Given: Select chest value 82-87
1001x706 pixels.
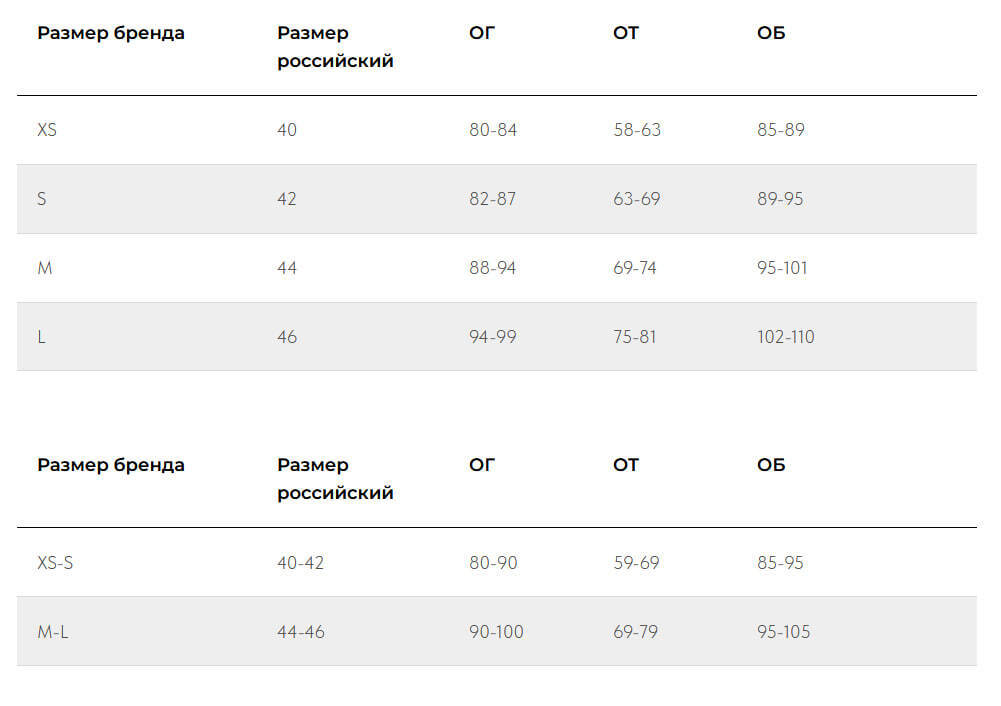Looking at the screenshot, I should (493, 199).
